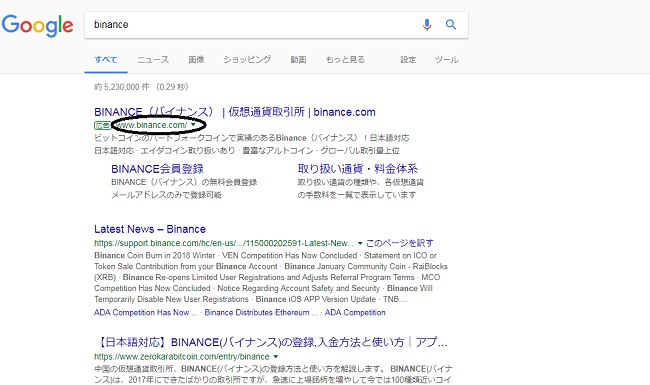The height and width of the screenshot is (385, 650).
Task: Open the BINANCE会員登録 sitelink
Action: [x=157, y=169]
